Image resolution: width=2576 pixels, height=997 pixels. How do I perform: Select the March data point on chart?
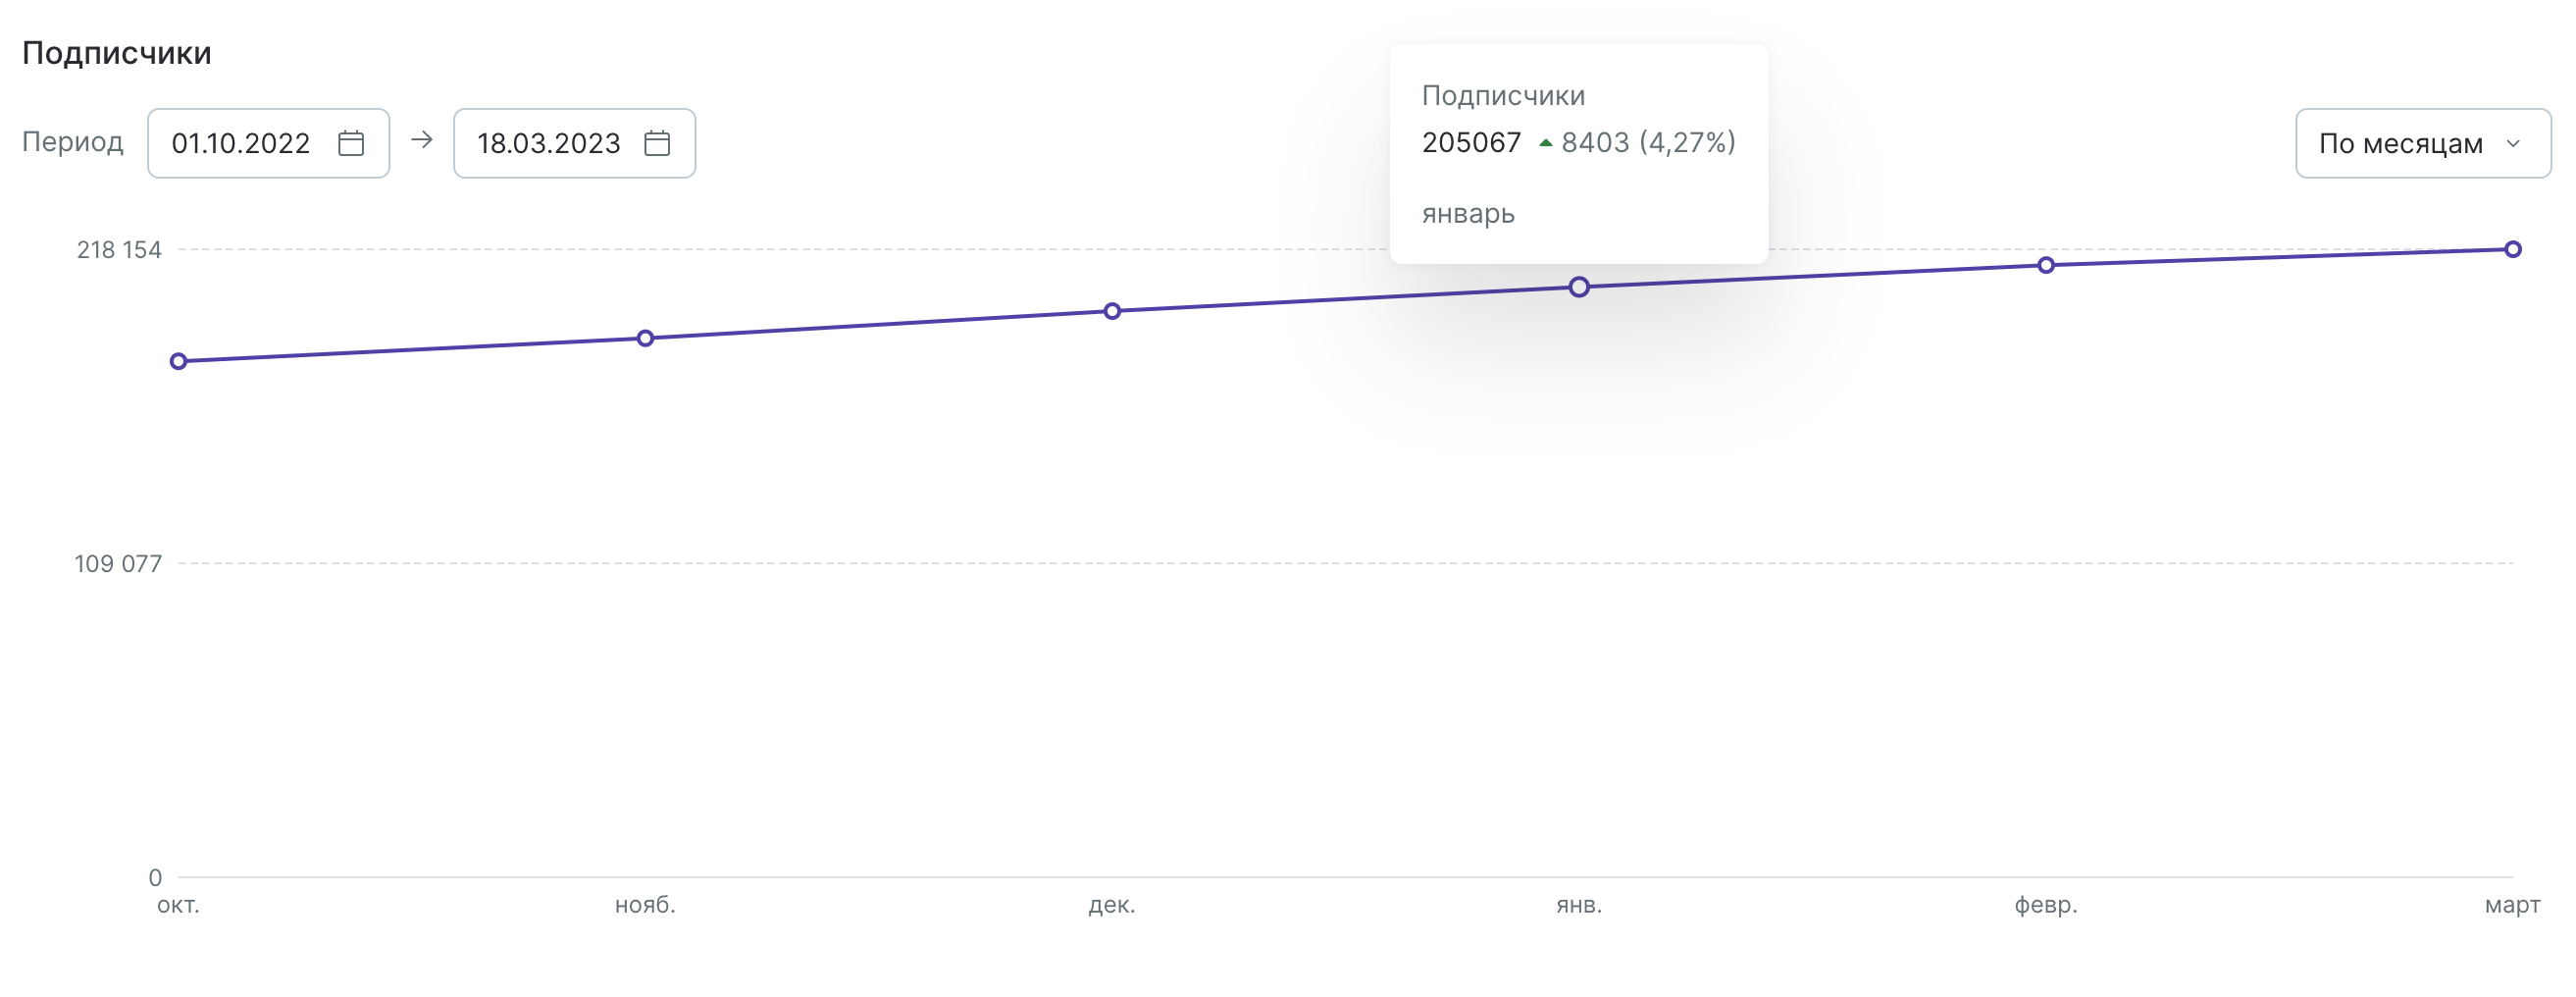point(2513,249)
